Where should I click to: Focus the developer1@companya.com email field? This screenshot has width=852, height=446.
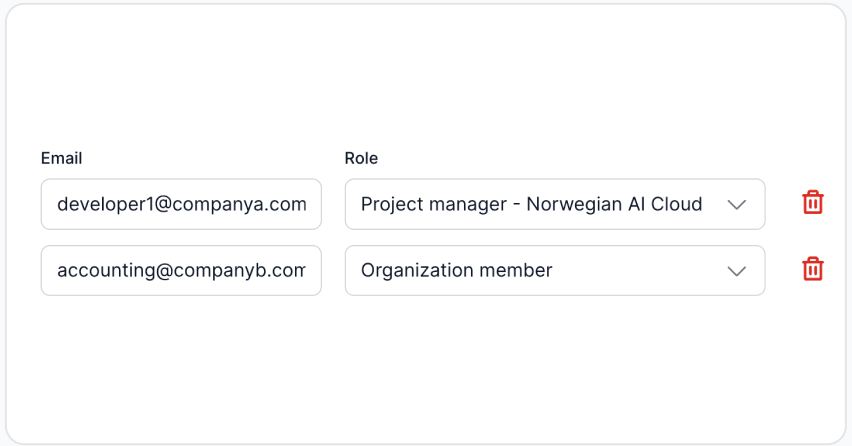click(x=181, y=204)
